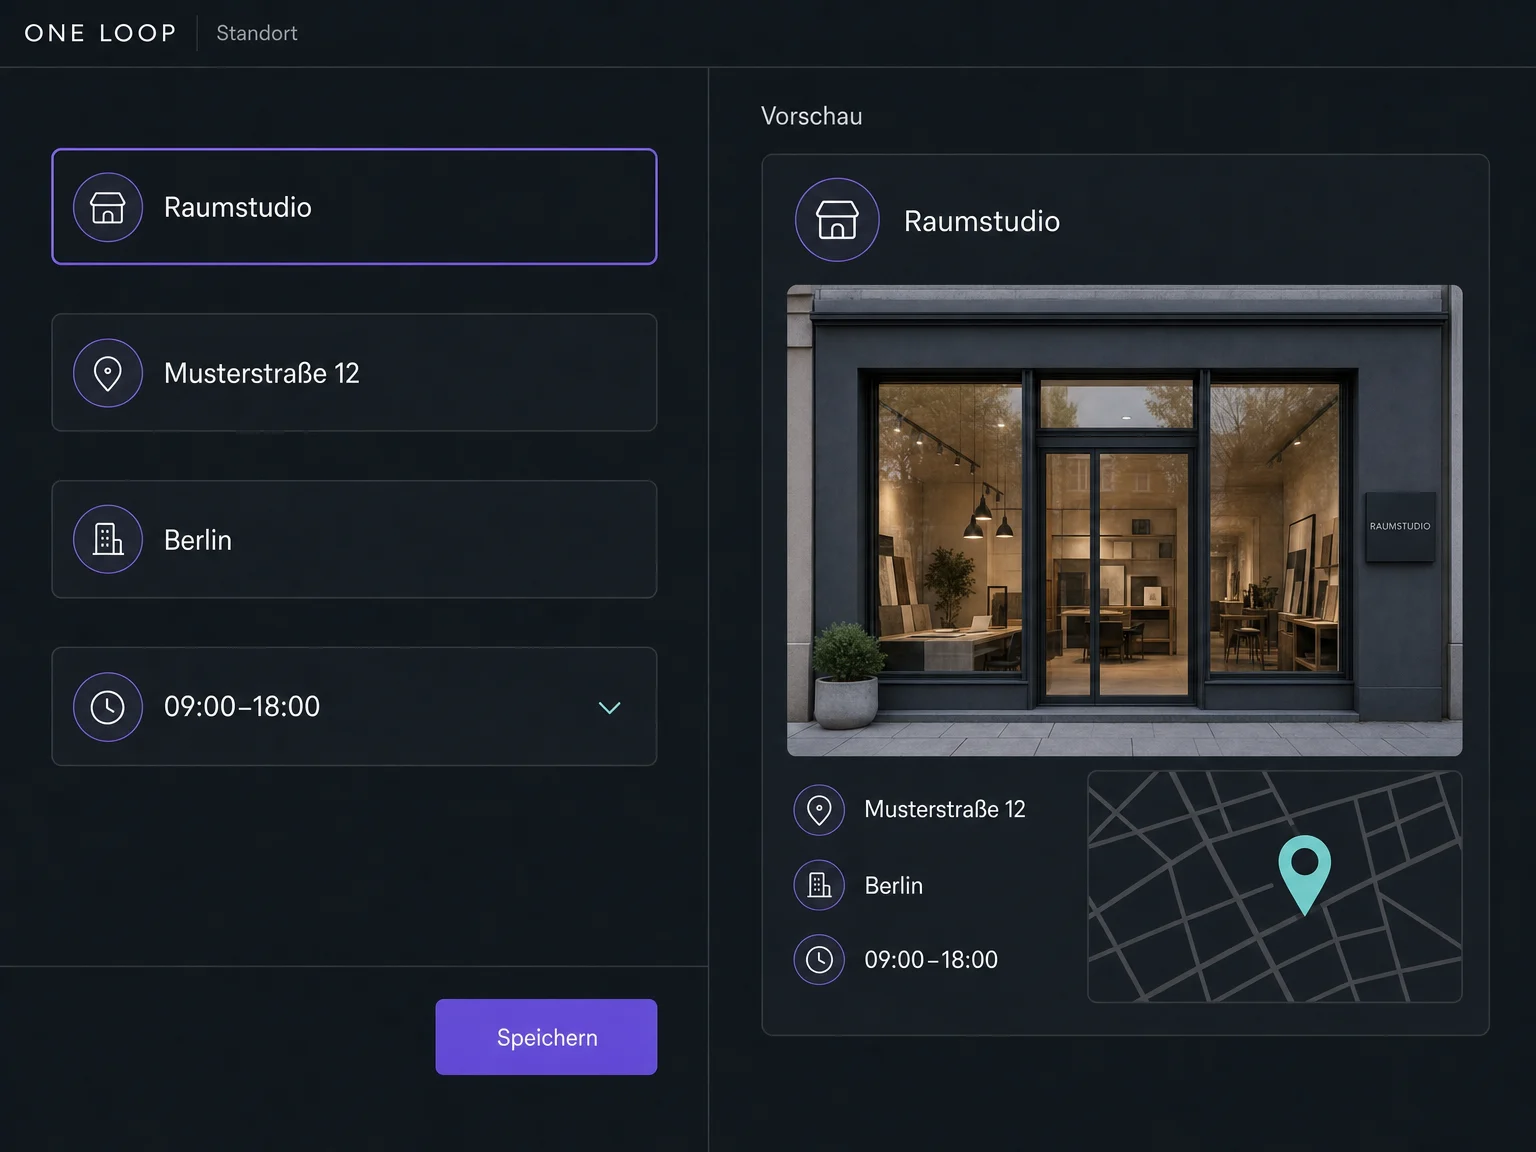Focus the Berlin city input field
This screenshot has height=1152, width=1536.
(x=354, y=539)
